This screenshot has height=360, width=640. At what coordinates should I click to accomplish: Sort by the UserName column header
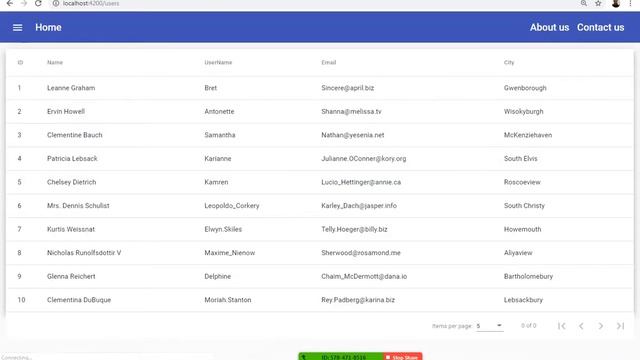click(218, 62)
